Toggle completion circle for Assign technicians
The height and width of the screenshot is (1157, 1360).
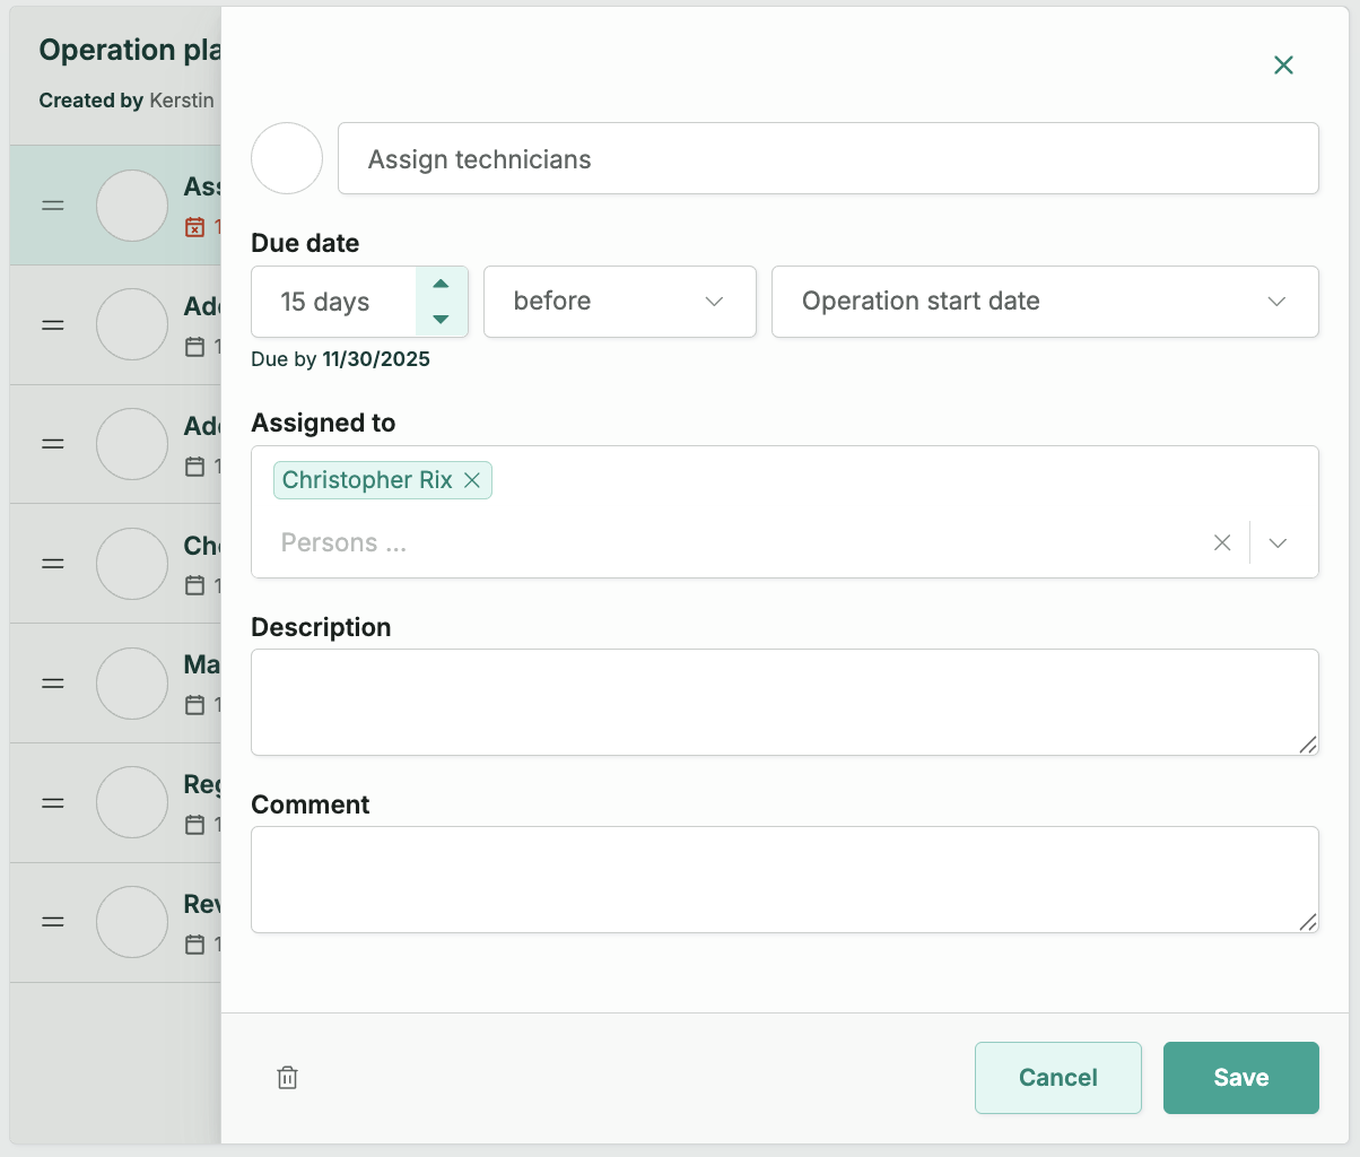tap(287, 158)
